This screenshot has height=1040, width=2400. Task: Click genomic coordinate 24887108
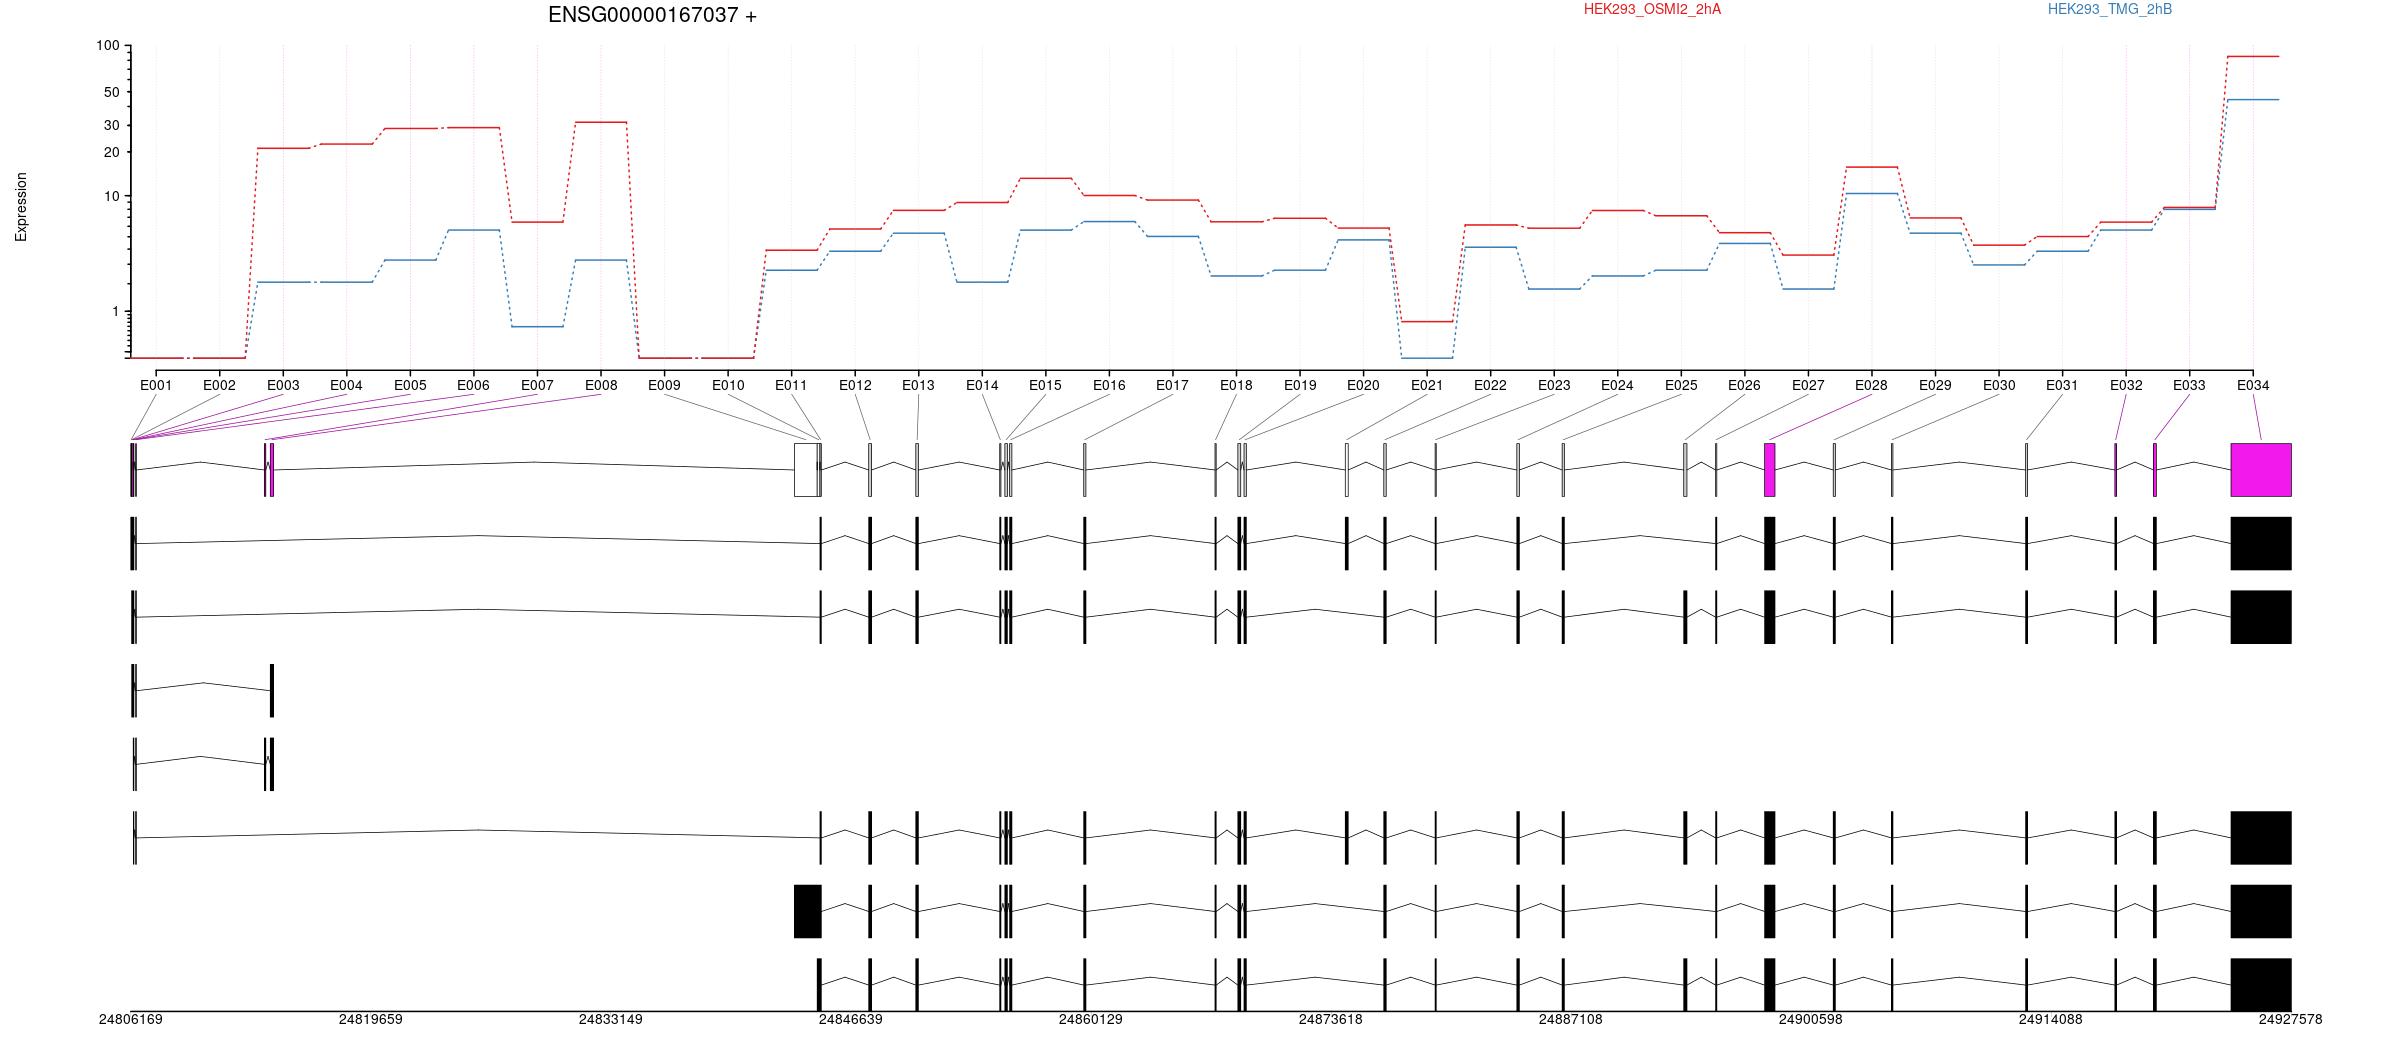(1570, 1020)
